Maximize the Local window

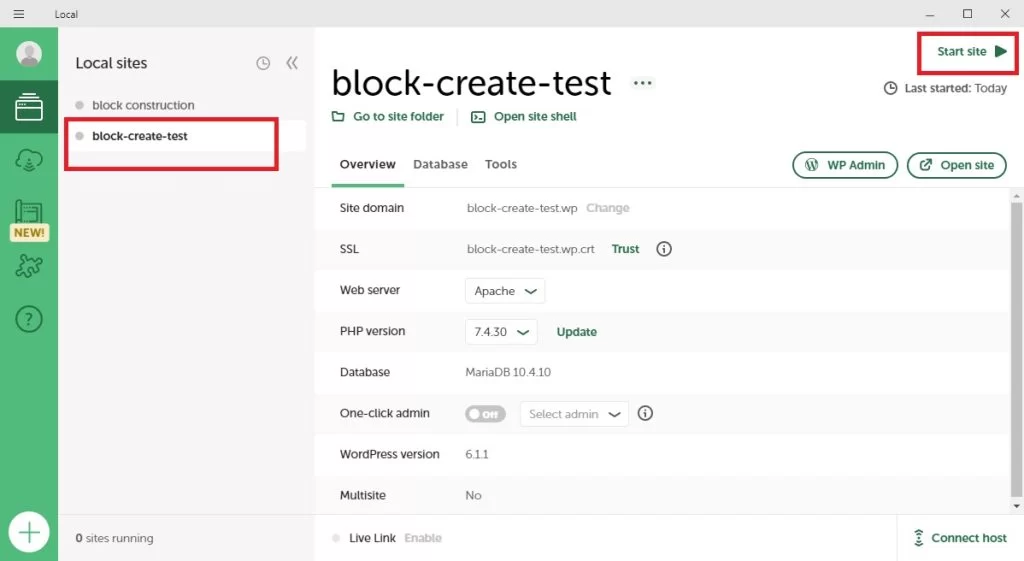pyautogui.click(x=967, y=14)
